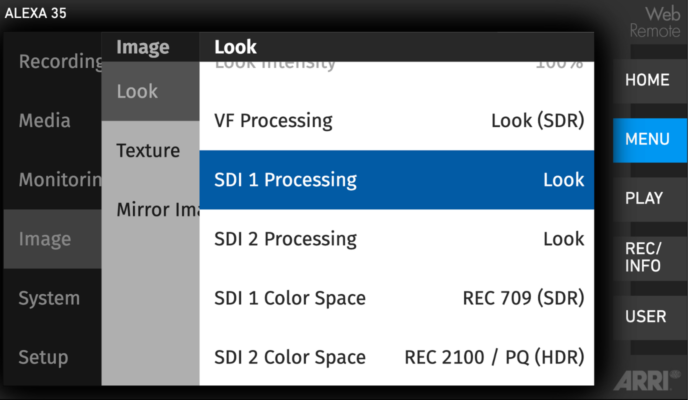Open the Media menu entry
688x400 pixels.
point(53,121)
